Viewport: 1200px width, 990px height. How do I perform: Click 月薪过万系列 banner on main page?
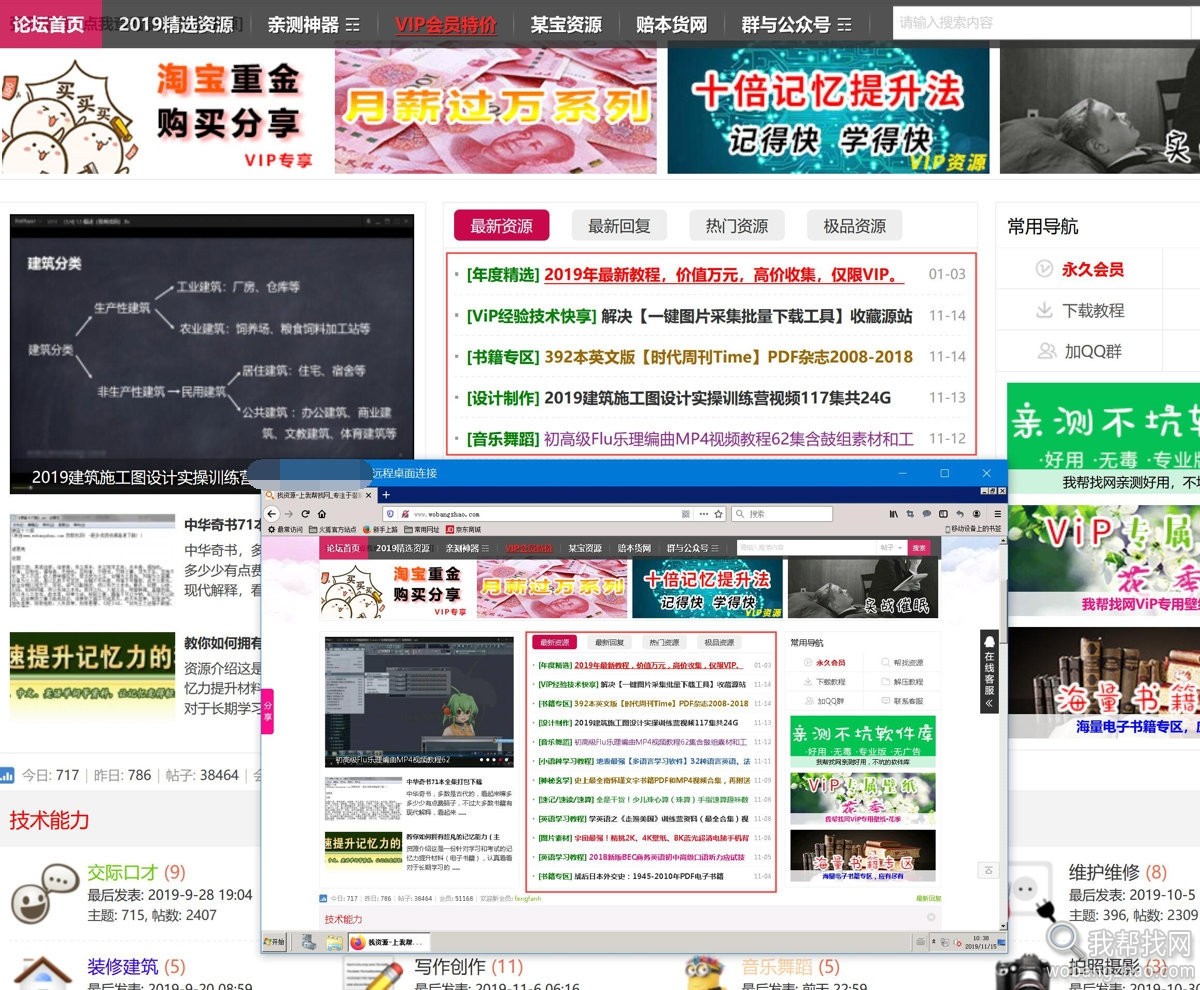(496, 113)
